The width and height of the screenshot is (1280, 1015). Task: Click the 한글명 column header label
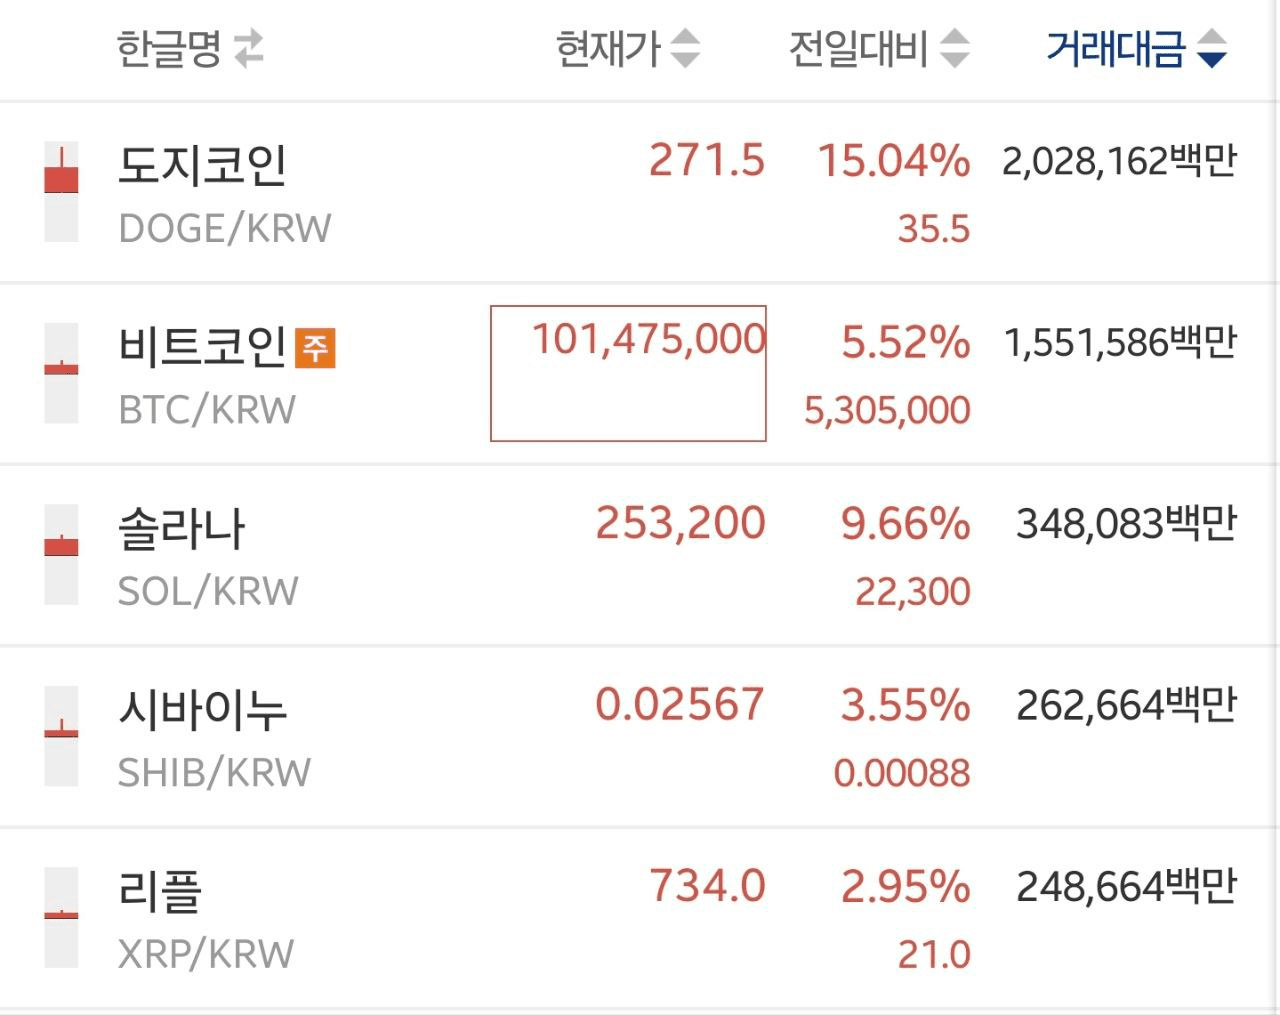pos(168,48)
